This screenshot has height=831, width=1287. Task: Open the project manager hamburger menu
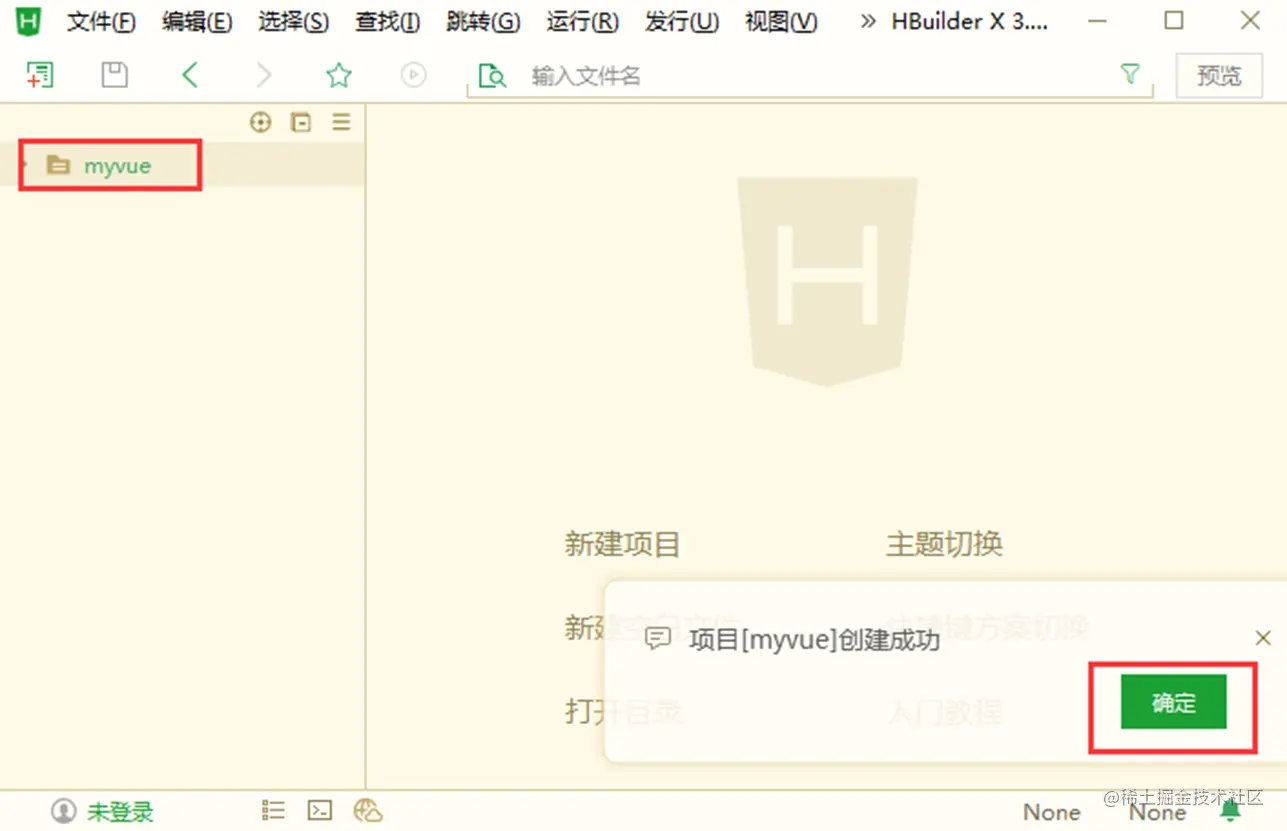click(342, 122)
